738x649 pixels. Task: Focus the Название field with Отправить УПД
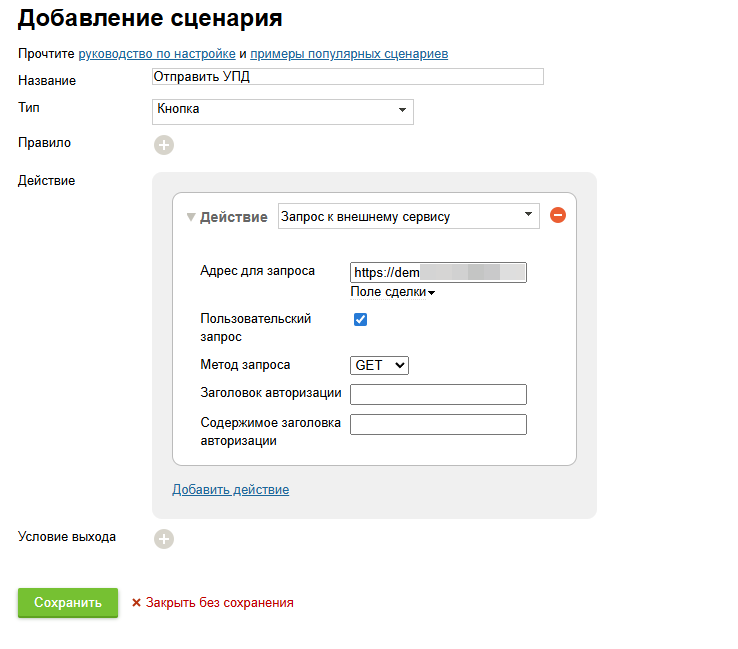tap(347, 77)
